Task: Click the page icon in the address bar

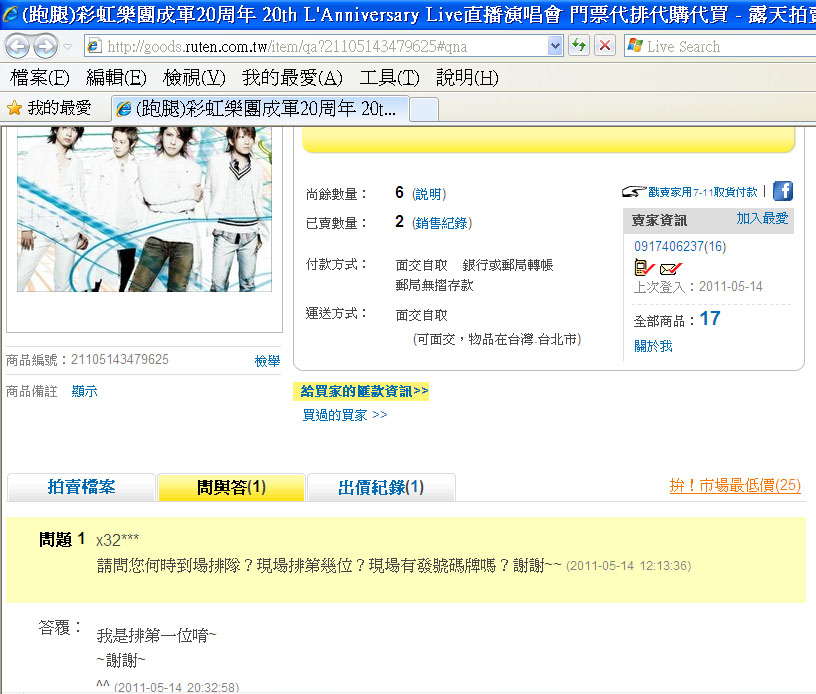Action: [94, 46]
